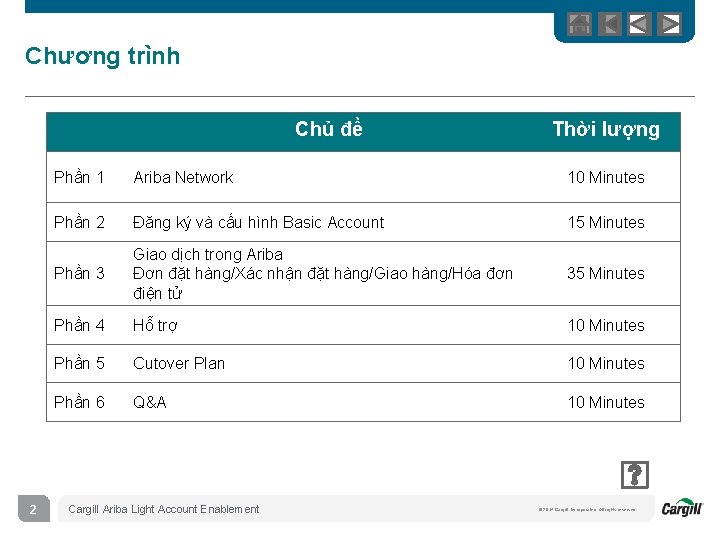Select the Cutover Plan topic

(179, 364)
